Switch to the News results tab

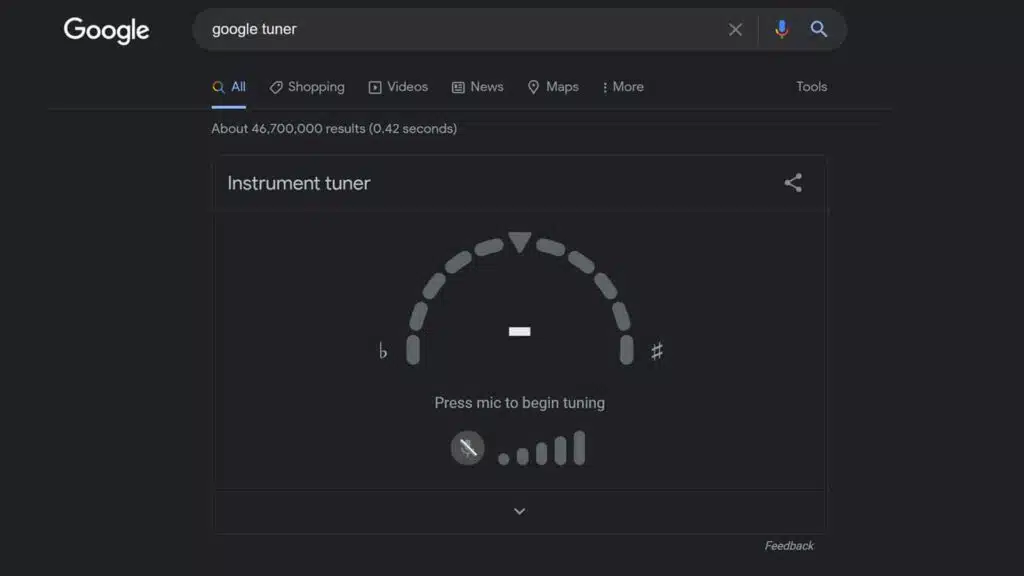(x=477, y=87)
